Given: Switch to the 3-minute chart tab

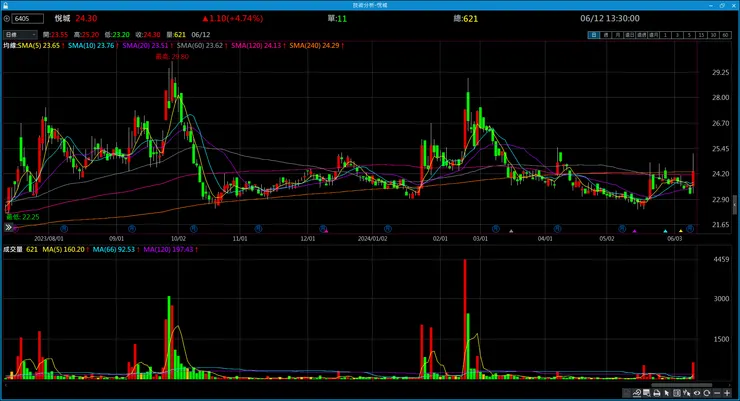Looking at the screenshot, I should (x=677, y=35).
